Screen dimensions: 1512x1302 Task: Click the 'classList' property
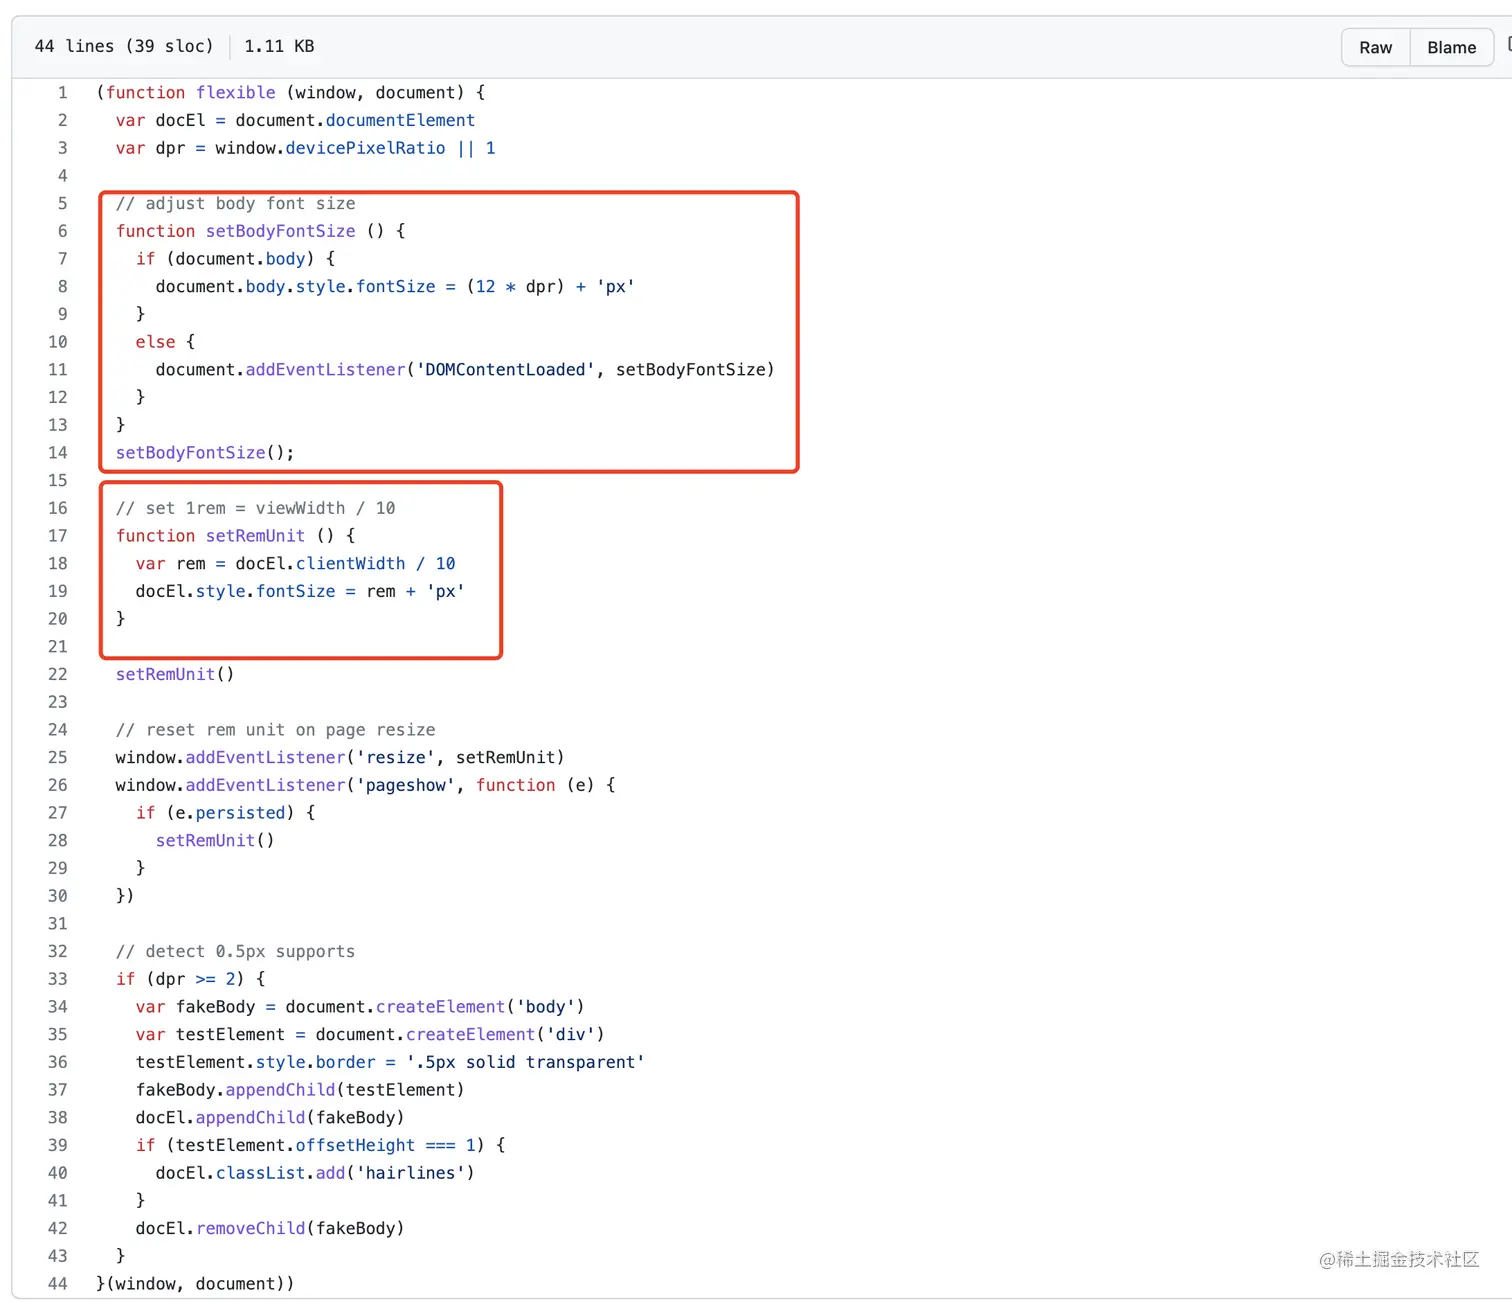[x=261, y=1173]
